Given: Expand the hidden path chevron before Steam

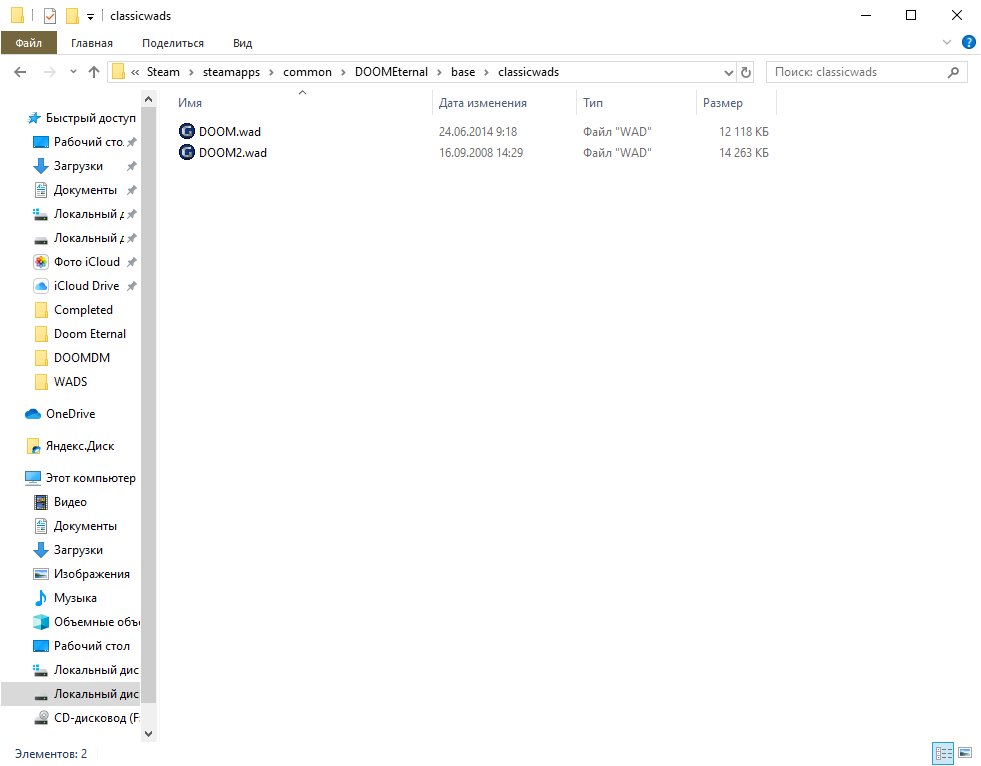Looking at the screenshot, I should click(x=135, y=72).
